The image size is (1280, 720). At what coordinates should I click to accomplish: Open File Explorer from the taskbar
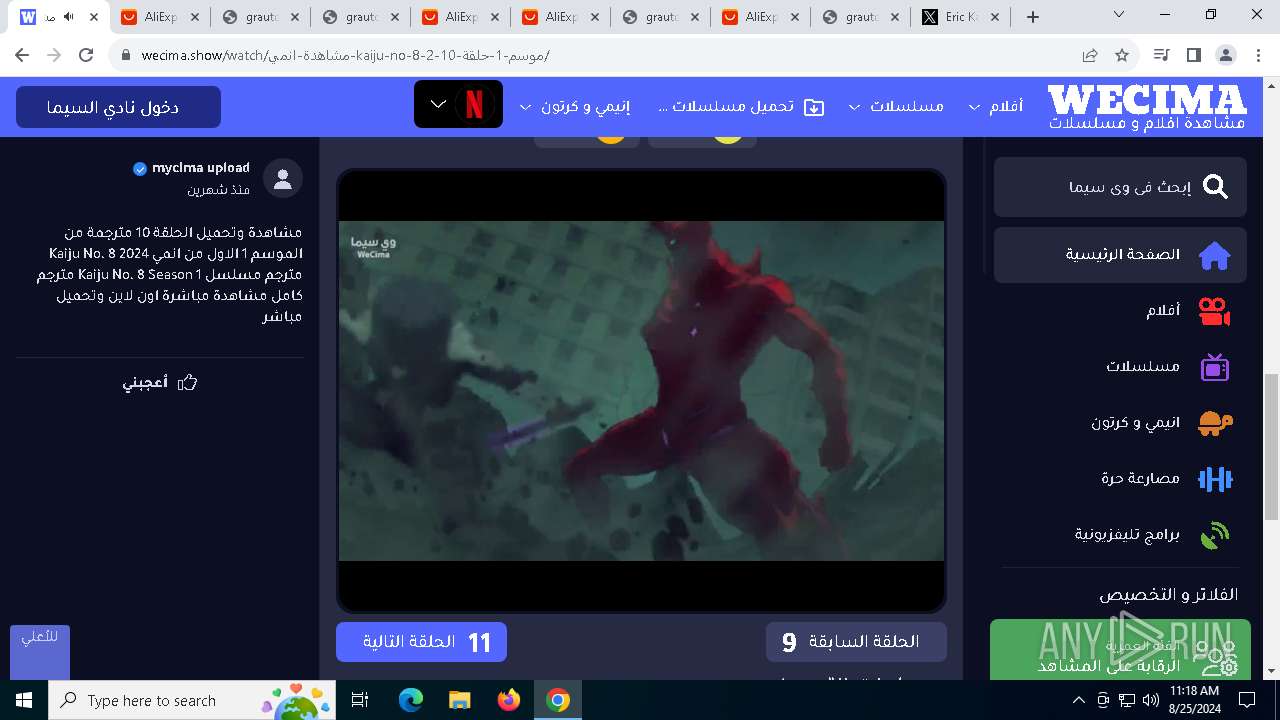(x=459, y=700)
